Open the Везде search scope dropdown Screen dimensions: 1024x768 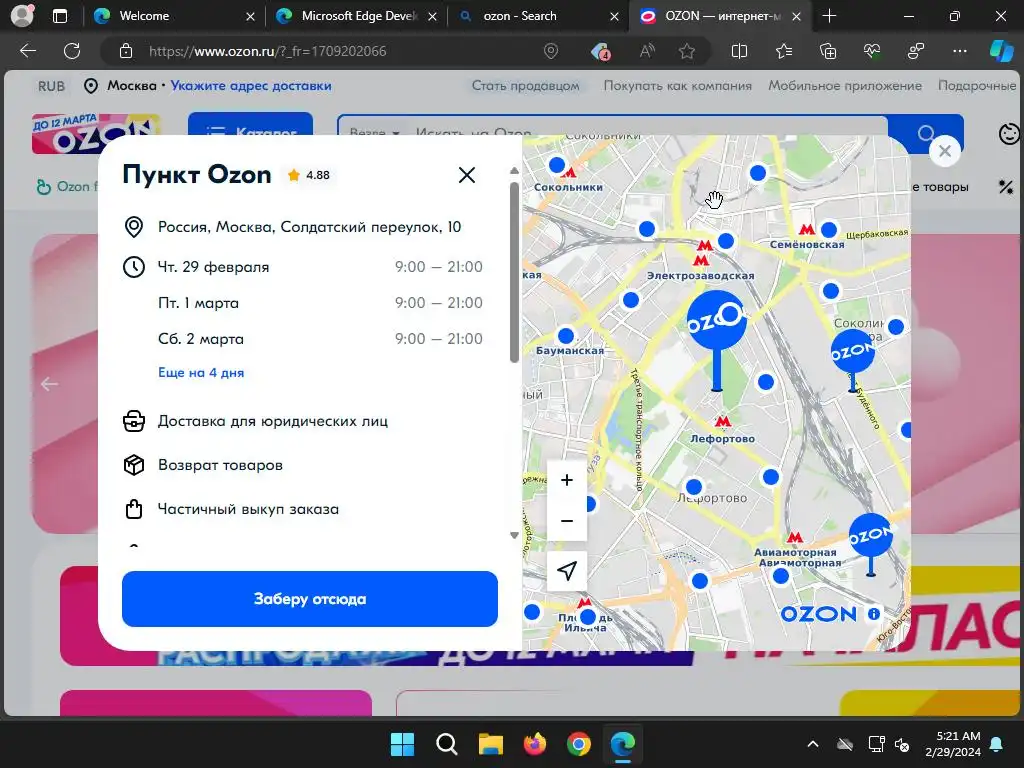pos(374,132)
